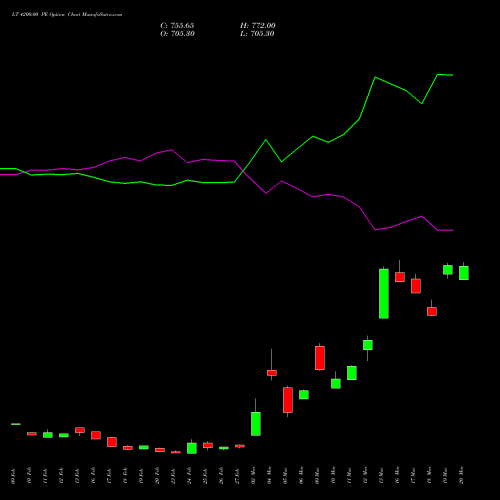Click the 09 Feb date label
Viewport: 500px width, 500px height.
(x=13, y=475)
